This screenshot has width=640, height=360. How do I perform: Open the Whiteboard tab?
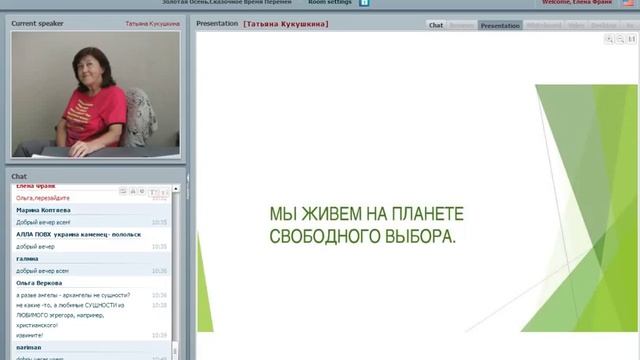coord(544,25)
